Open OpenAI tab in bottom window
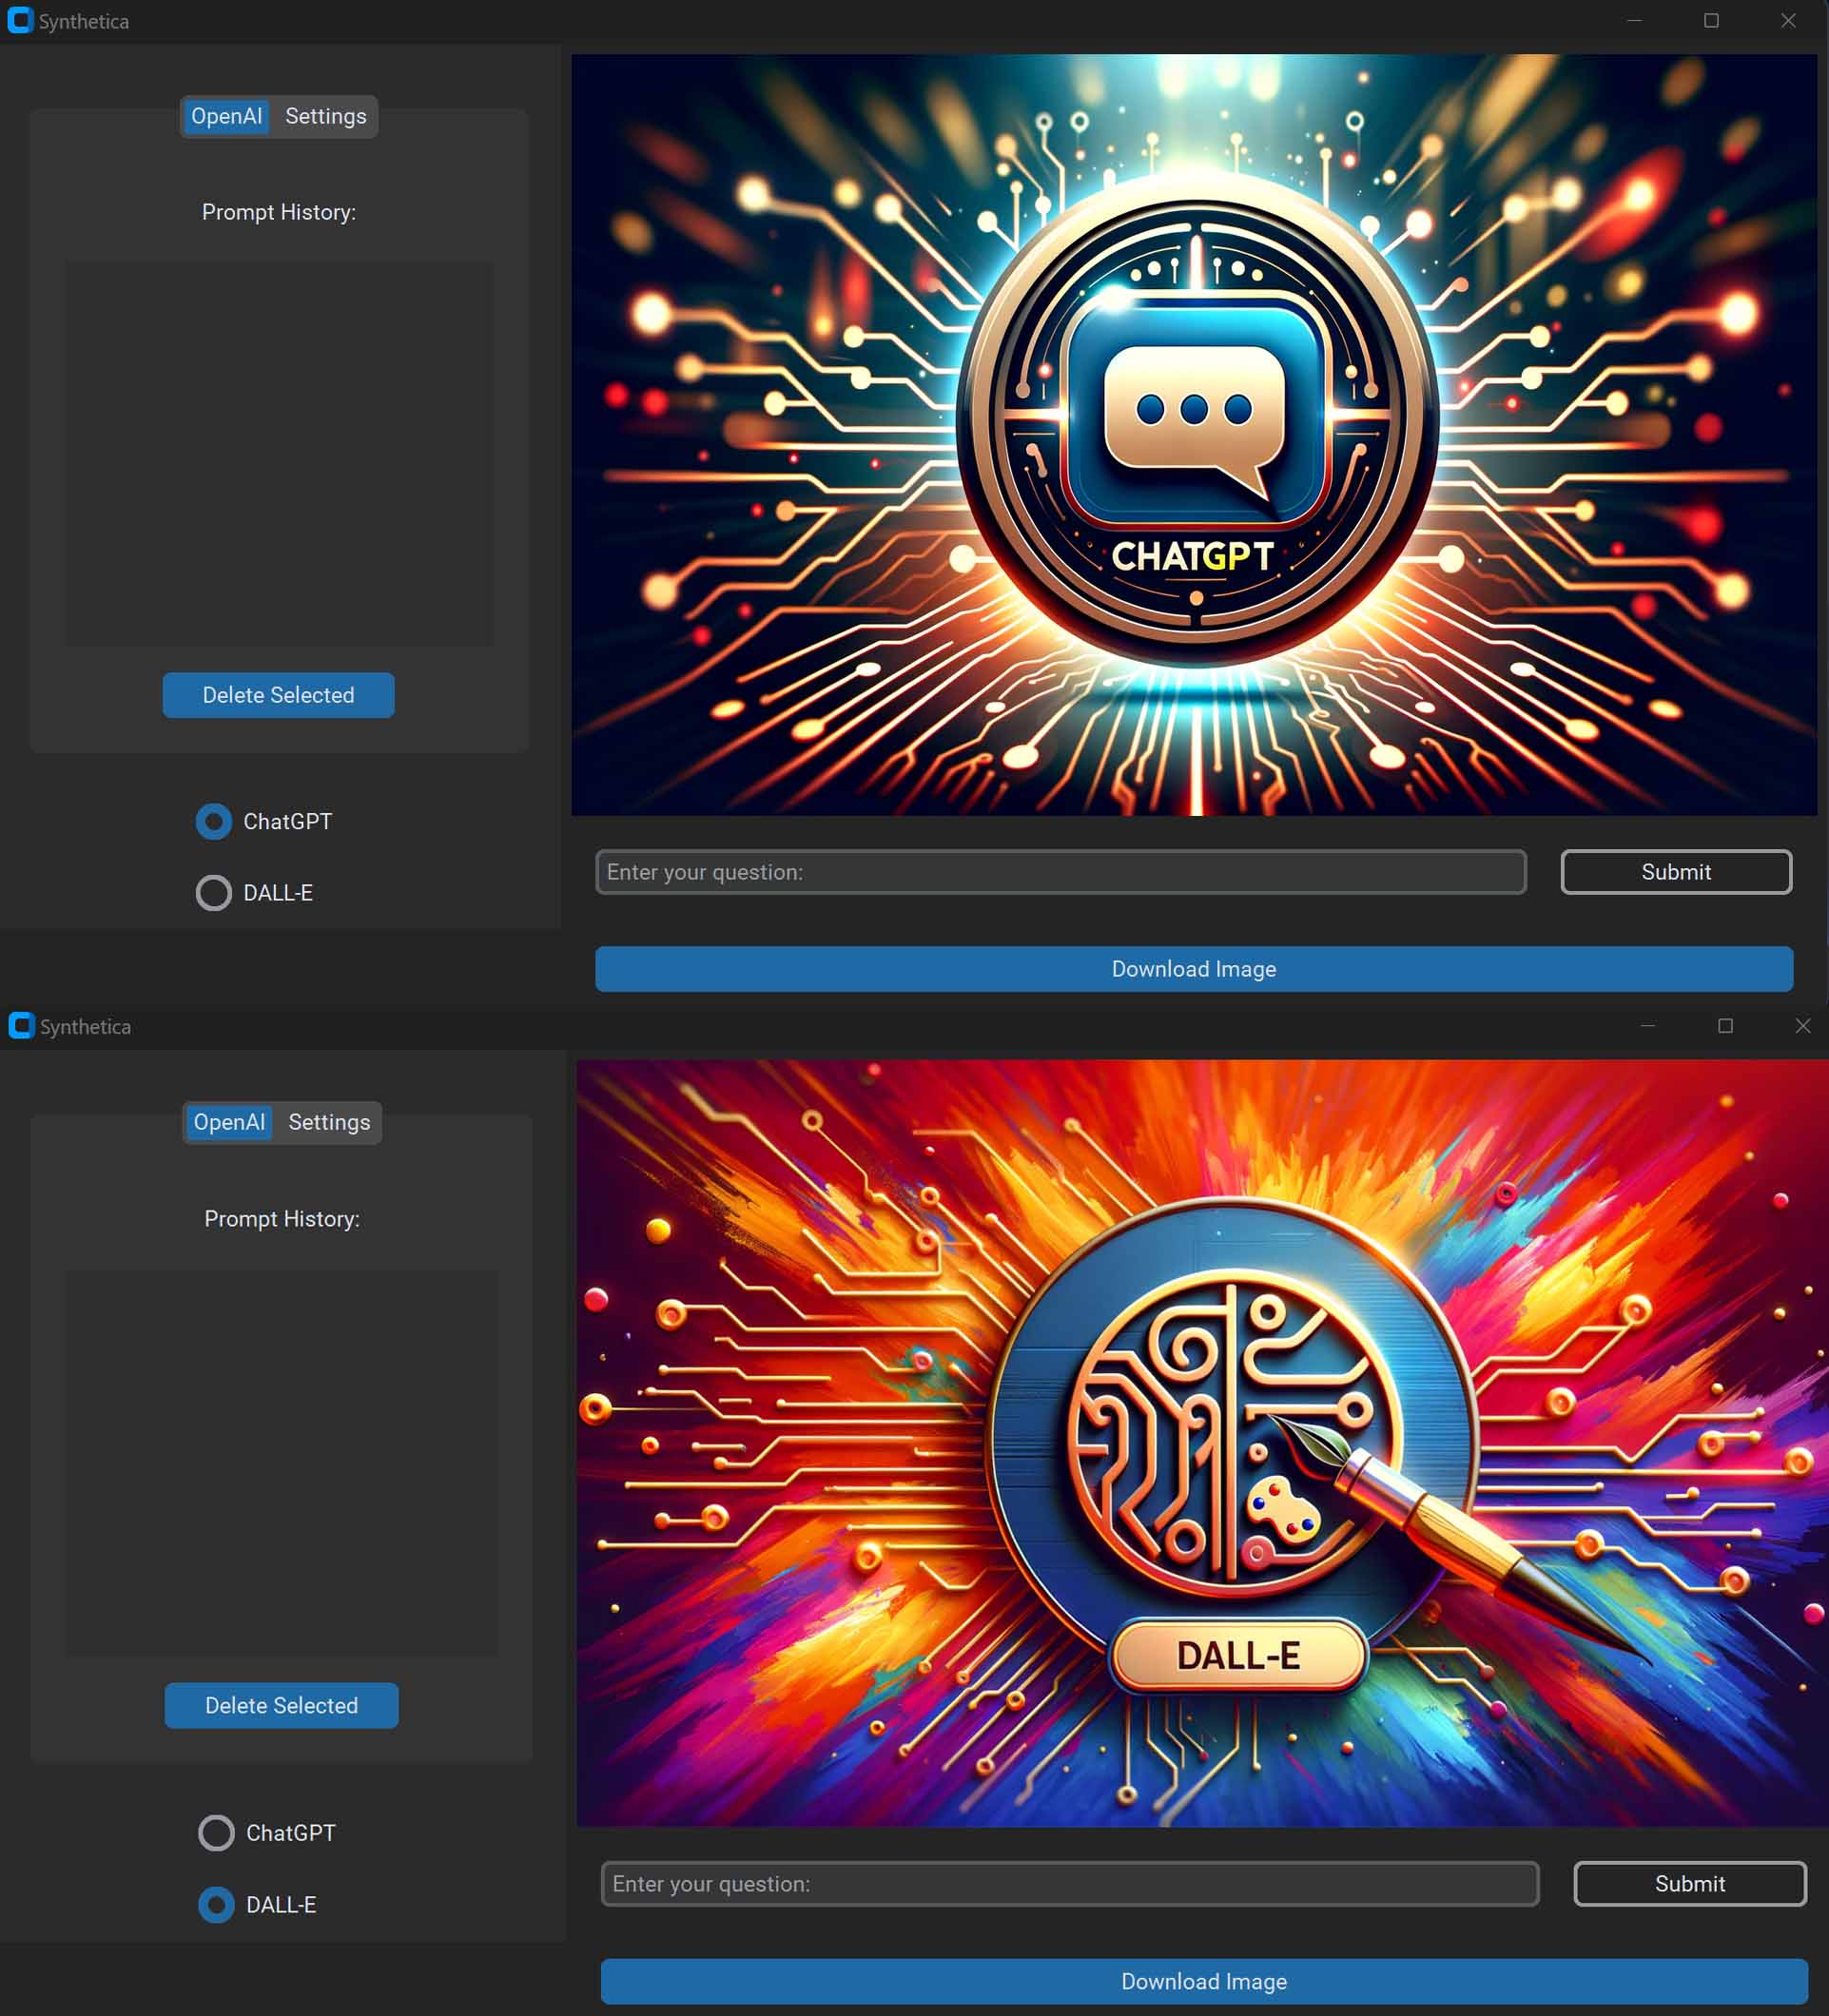 [230, 1123]
